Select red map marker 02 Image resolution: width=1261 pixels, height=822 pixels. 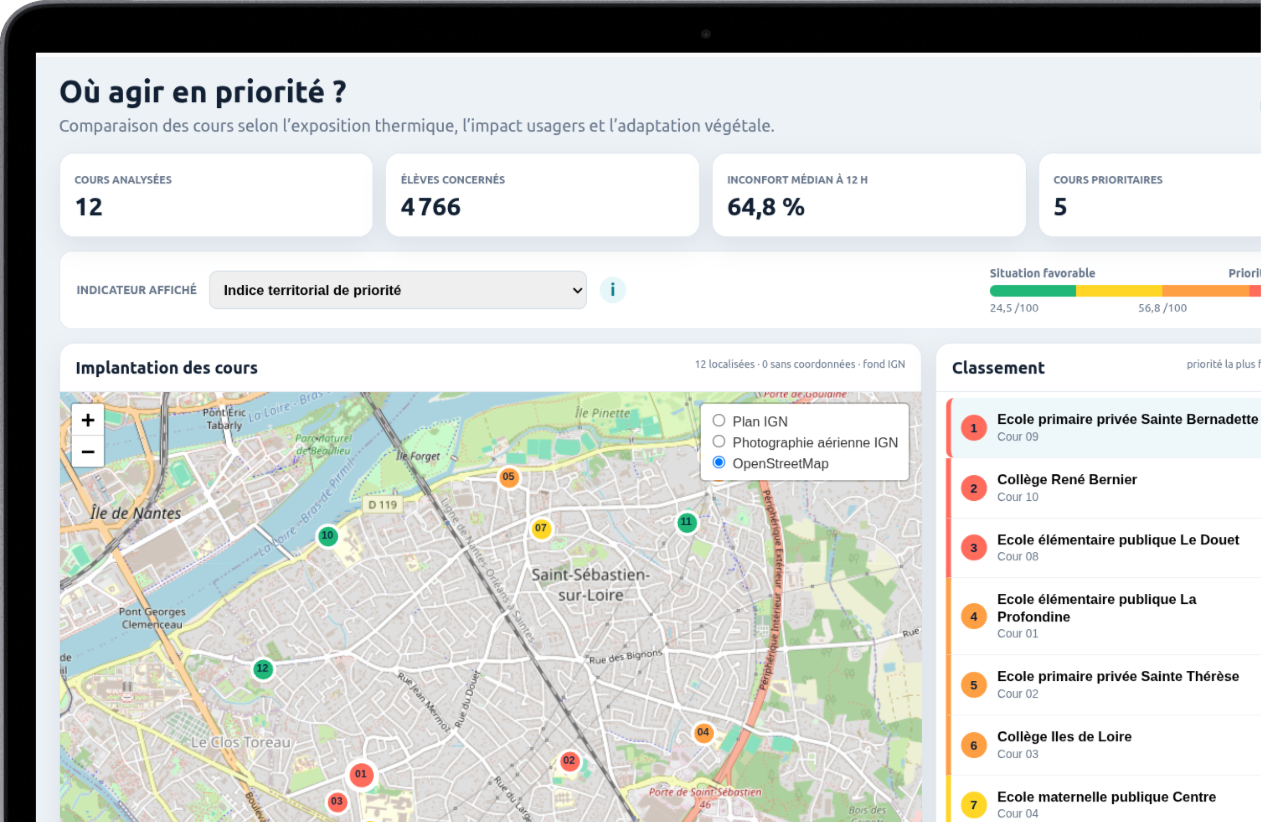coord(569,761)
